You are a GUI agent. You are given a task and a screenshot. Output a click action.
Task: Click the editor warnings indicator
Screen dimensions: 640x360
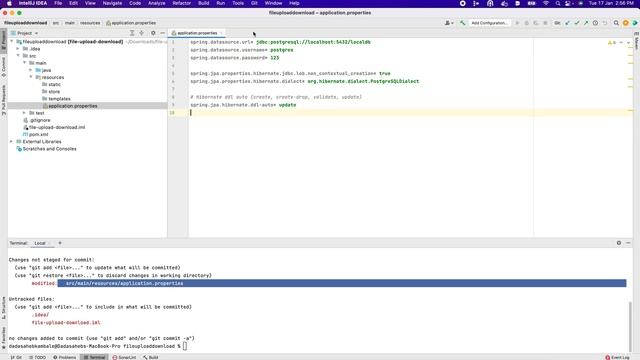[612, 42]
